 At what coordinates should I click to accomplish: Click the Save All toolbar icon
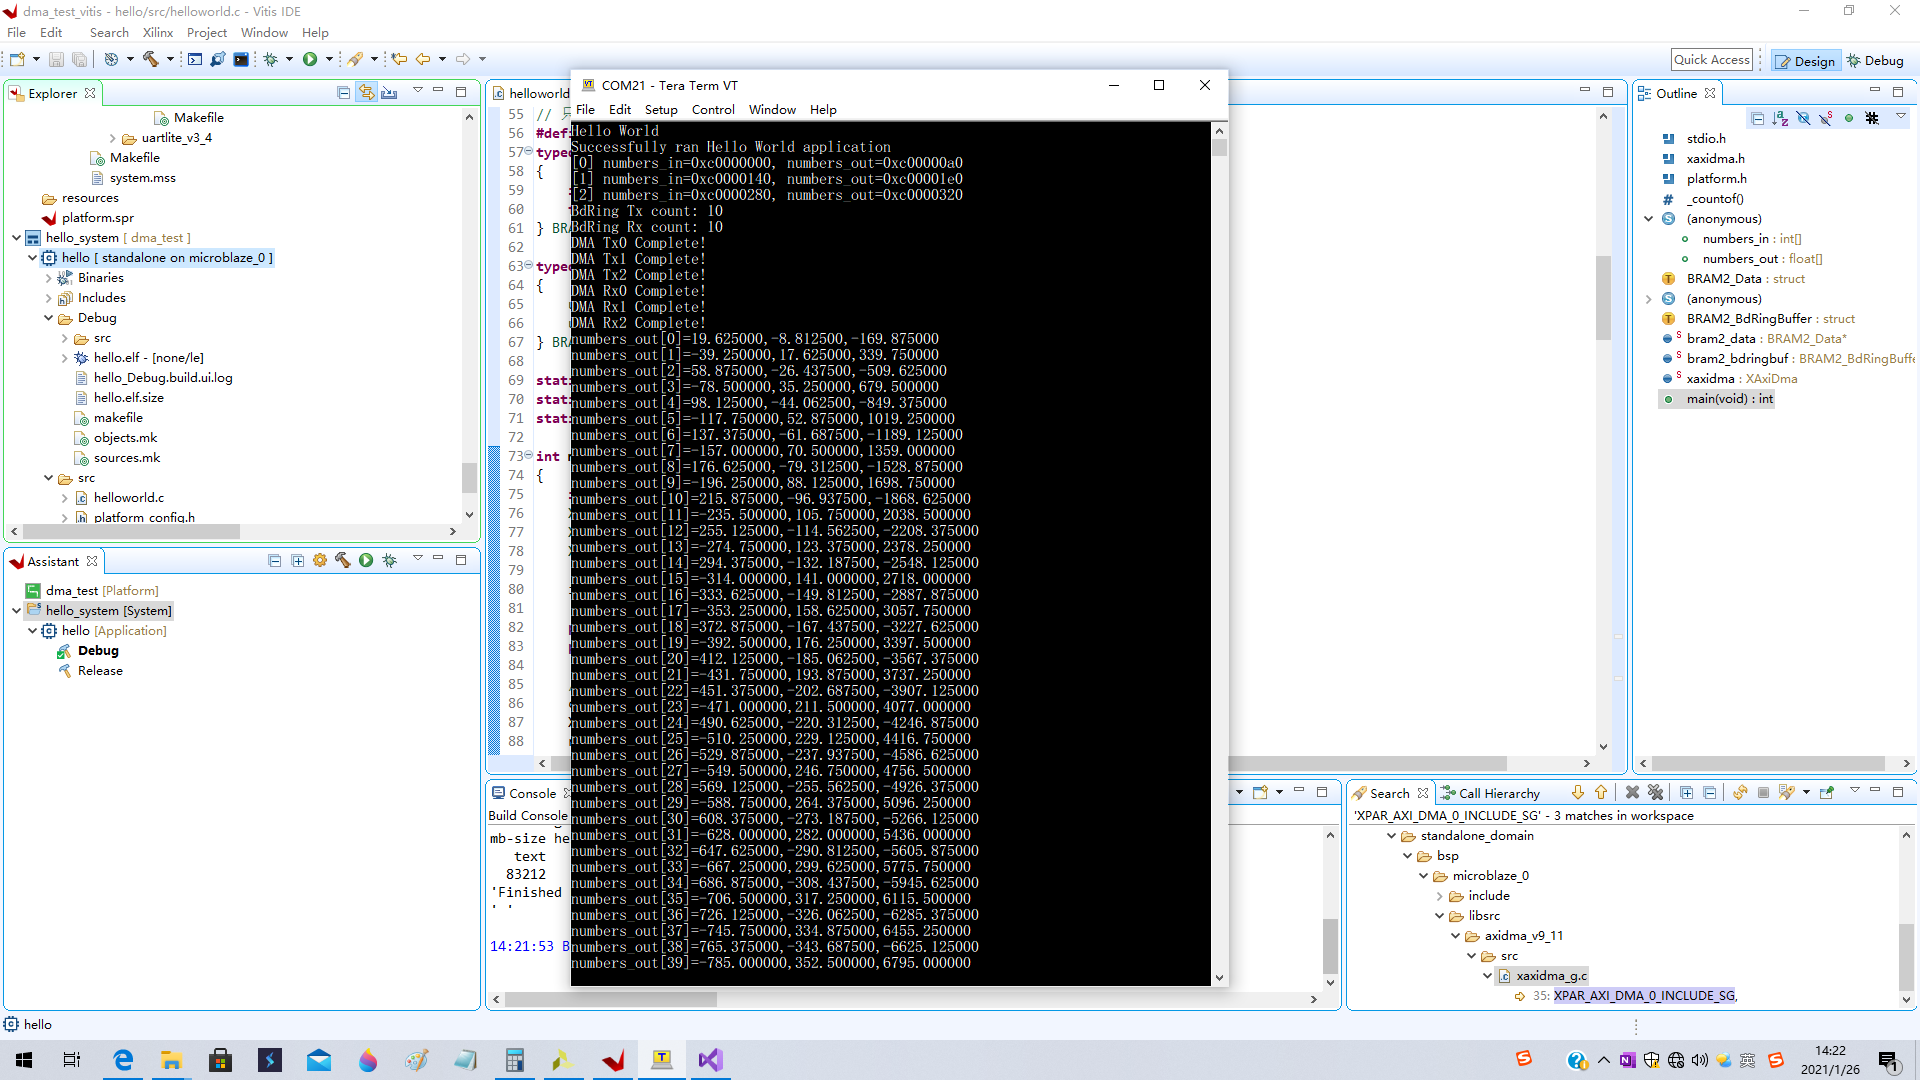(80, 59)
